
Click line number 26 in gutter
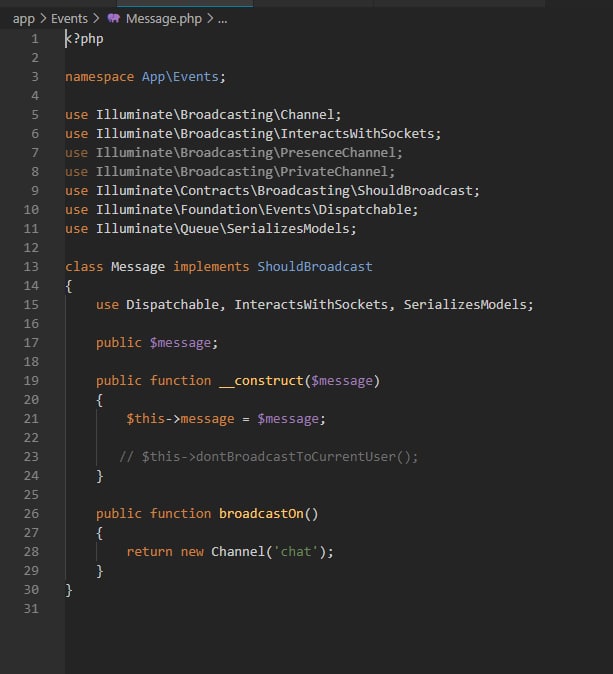[x=31, y=514]
